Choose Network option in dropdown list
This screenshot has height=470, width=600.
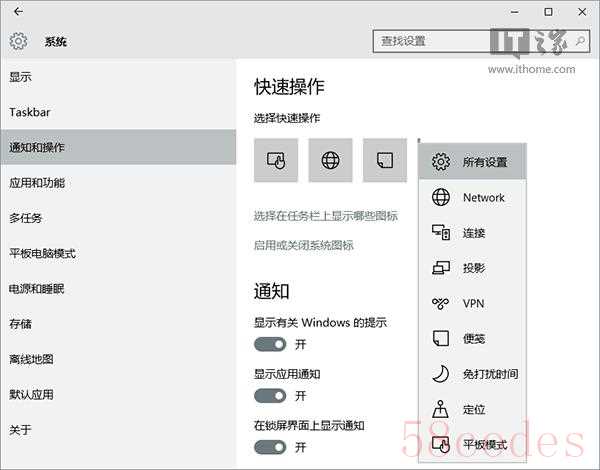(x=472, y=197)
